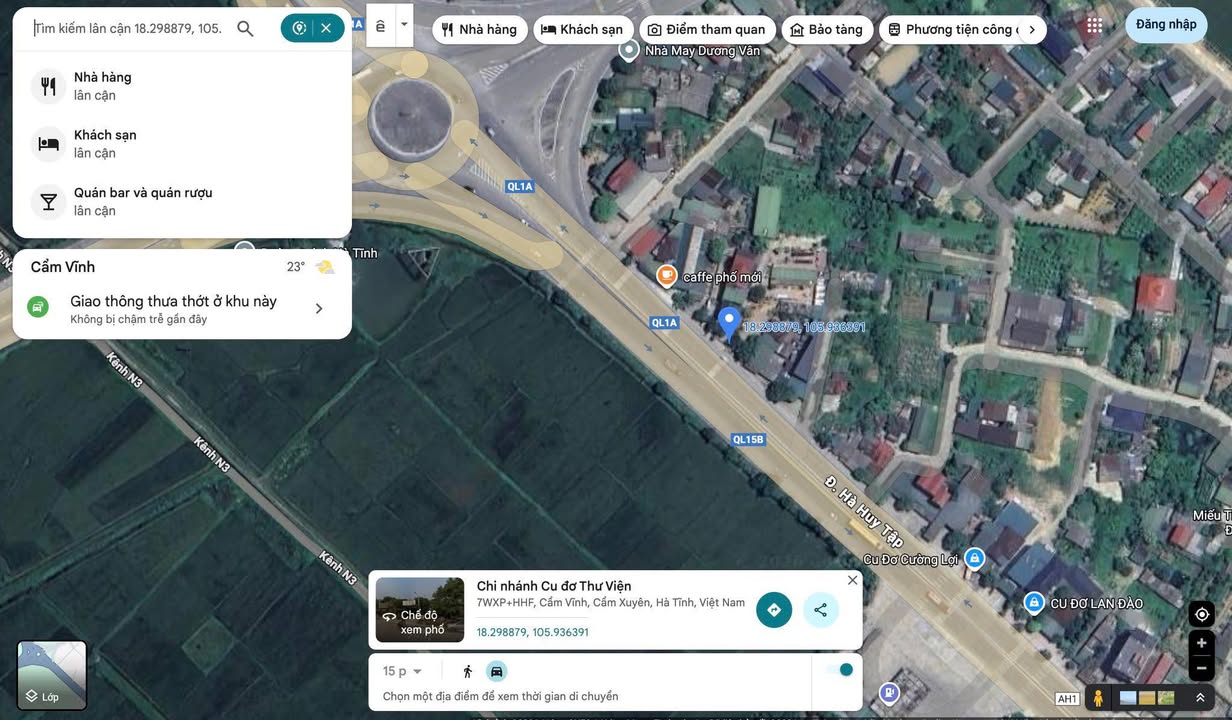This screenshot has height=720, width=1232.
Task: Open Street View thumbnail Chế độ xem phố
Action: point(420,610)
